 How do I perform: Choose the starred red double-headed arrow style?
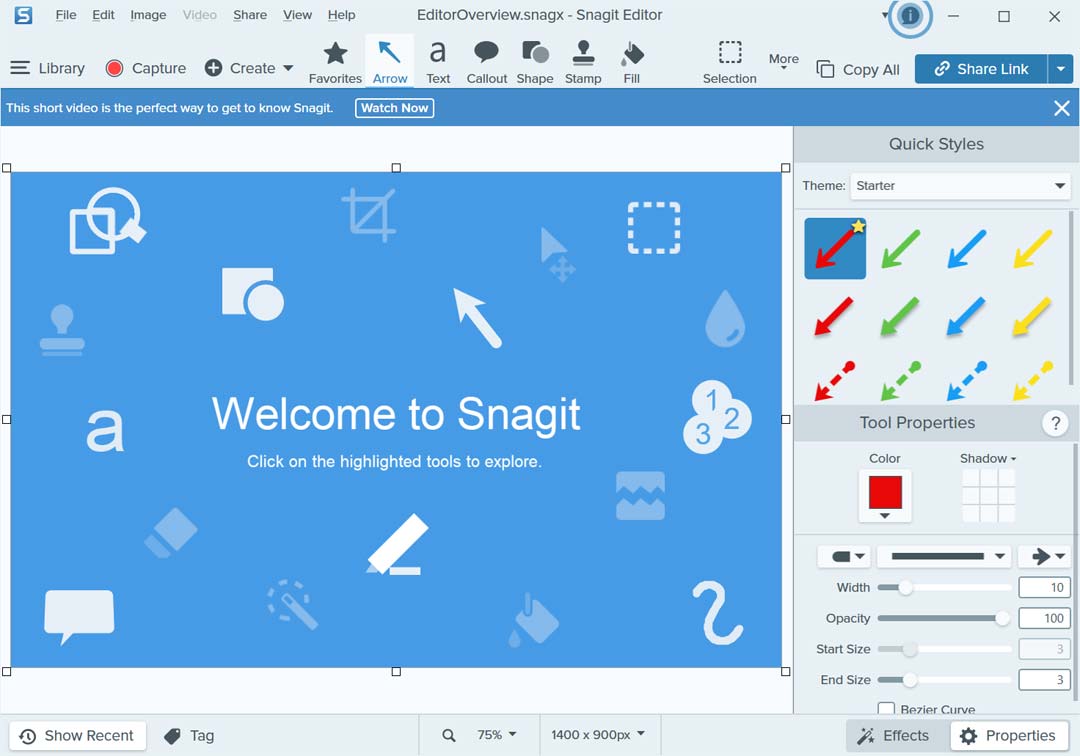[x=835, y=249]
